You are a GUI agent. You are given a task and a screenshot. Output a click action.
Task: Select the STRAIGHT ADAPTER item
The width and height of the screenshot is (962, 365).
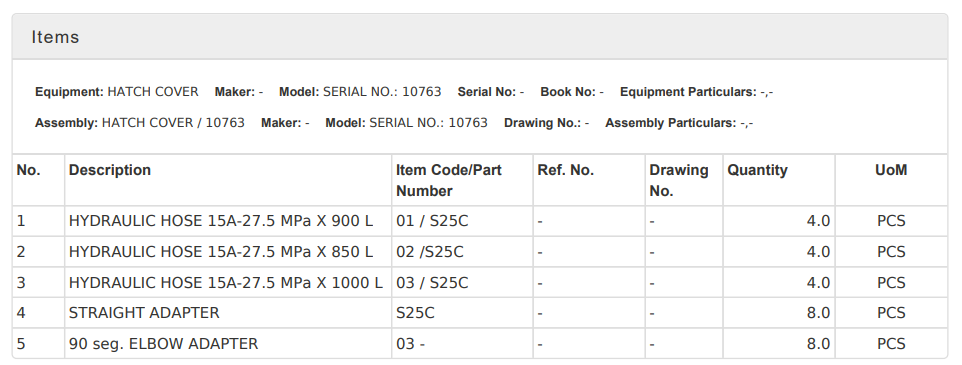144,313
